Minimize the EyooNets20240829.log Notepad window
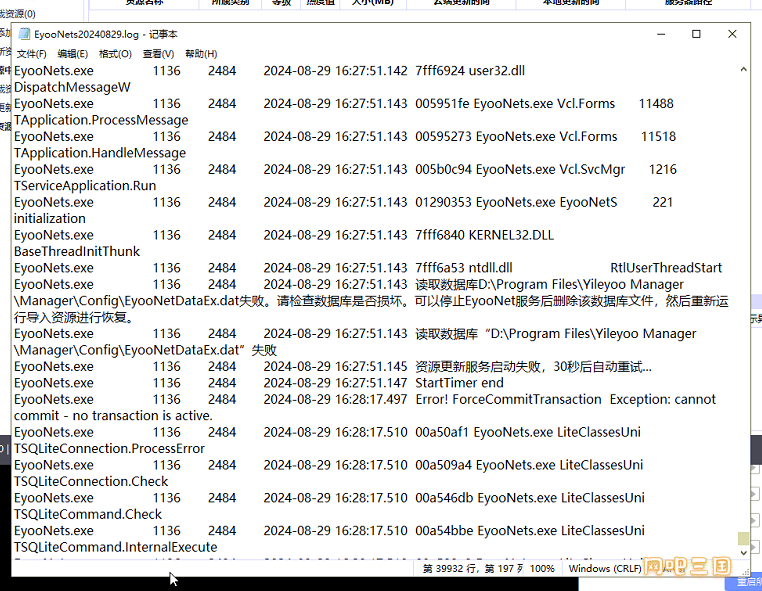Viewport: 762px width, 591px height. tap(661, 34)
